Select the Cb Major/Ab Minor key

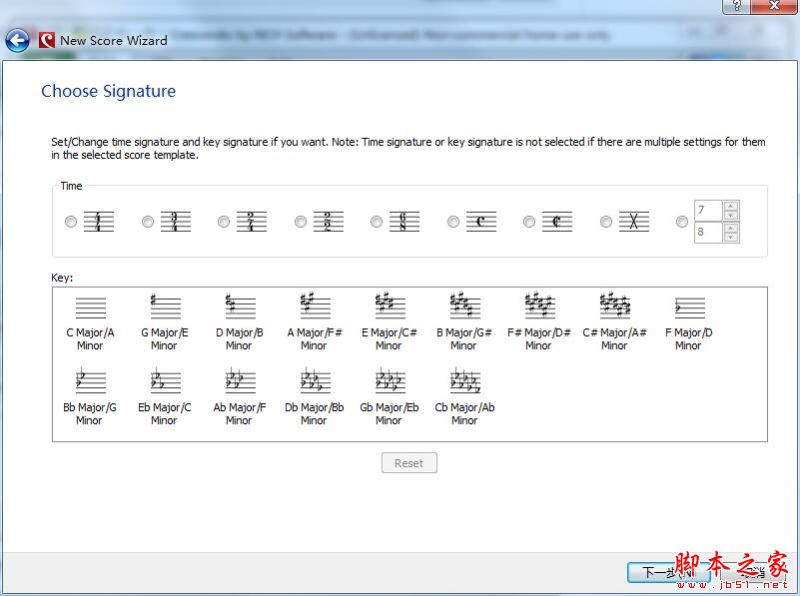point(464,398)
